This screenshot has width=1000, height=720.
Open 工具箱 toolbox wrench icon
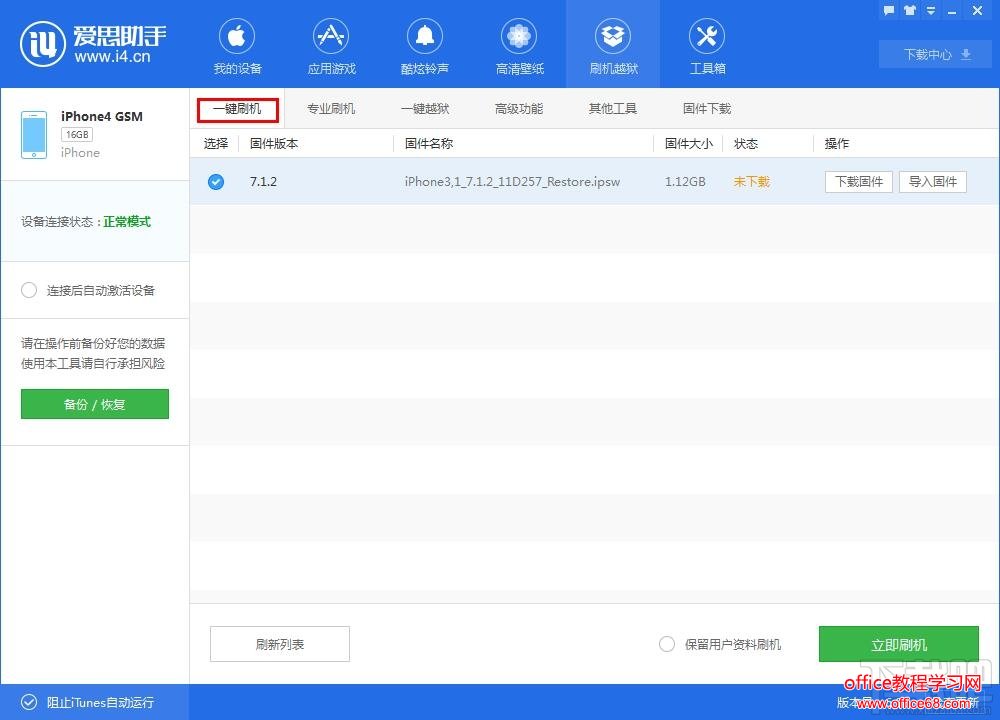pyautogui.click(x=707, y=38)
